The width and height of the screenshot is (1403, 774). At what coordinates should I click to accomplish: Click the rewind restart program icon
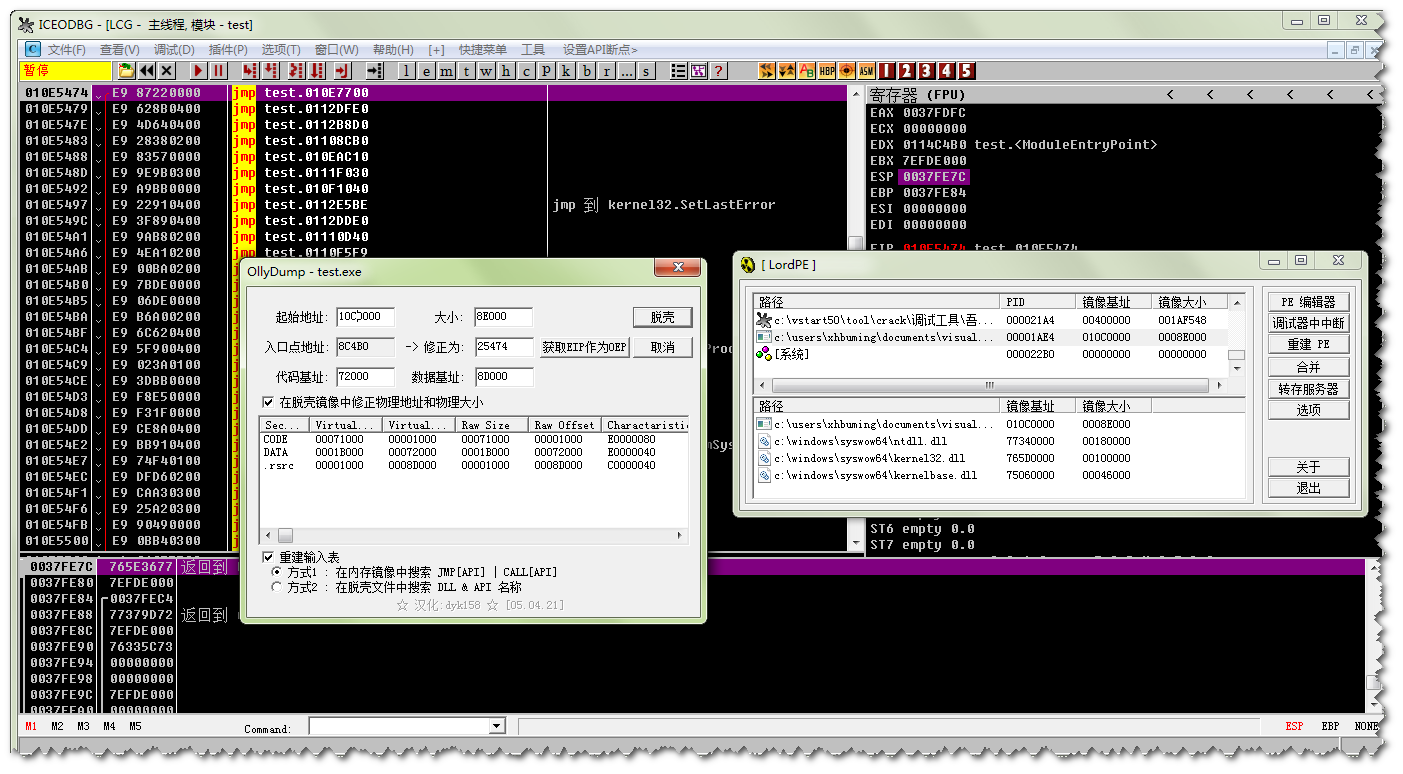[x=147, y=71]
